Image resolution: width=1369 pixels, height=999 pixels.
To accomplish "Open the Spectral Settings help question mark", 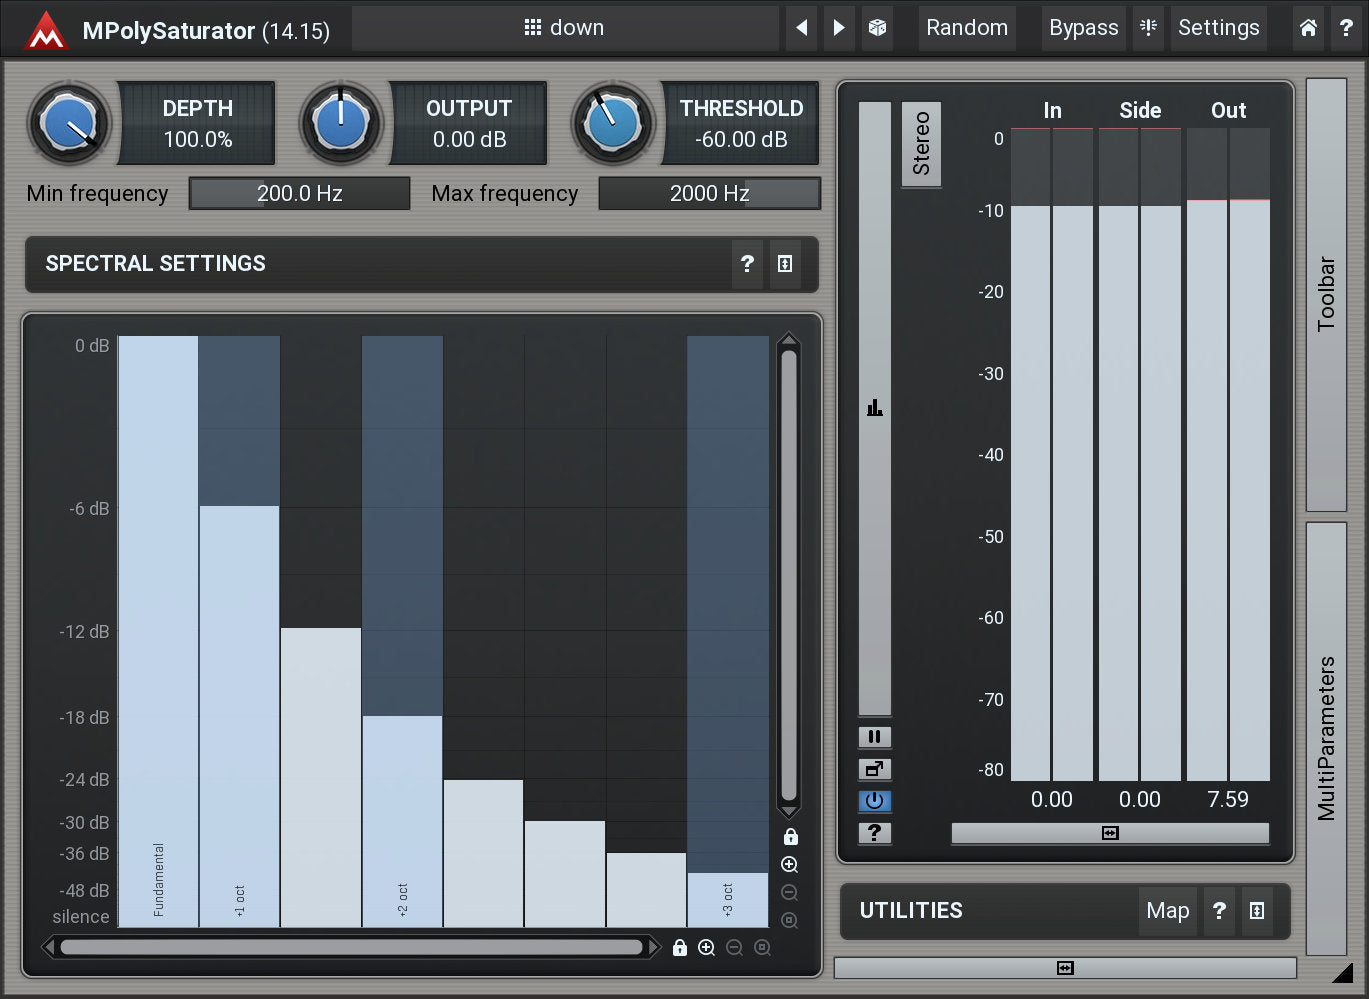I will (x=747, y=264).
